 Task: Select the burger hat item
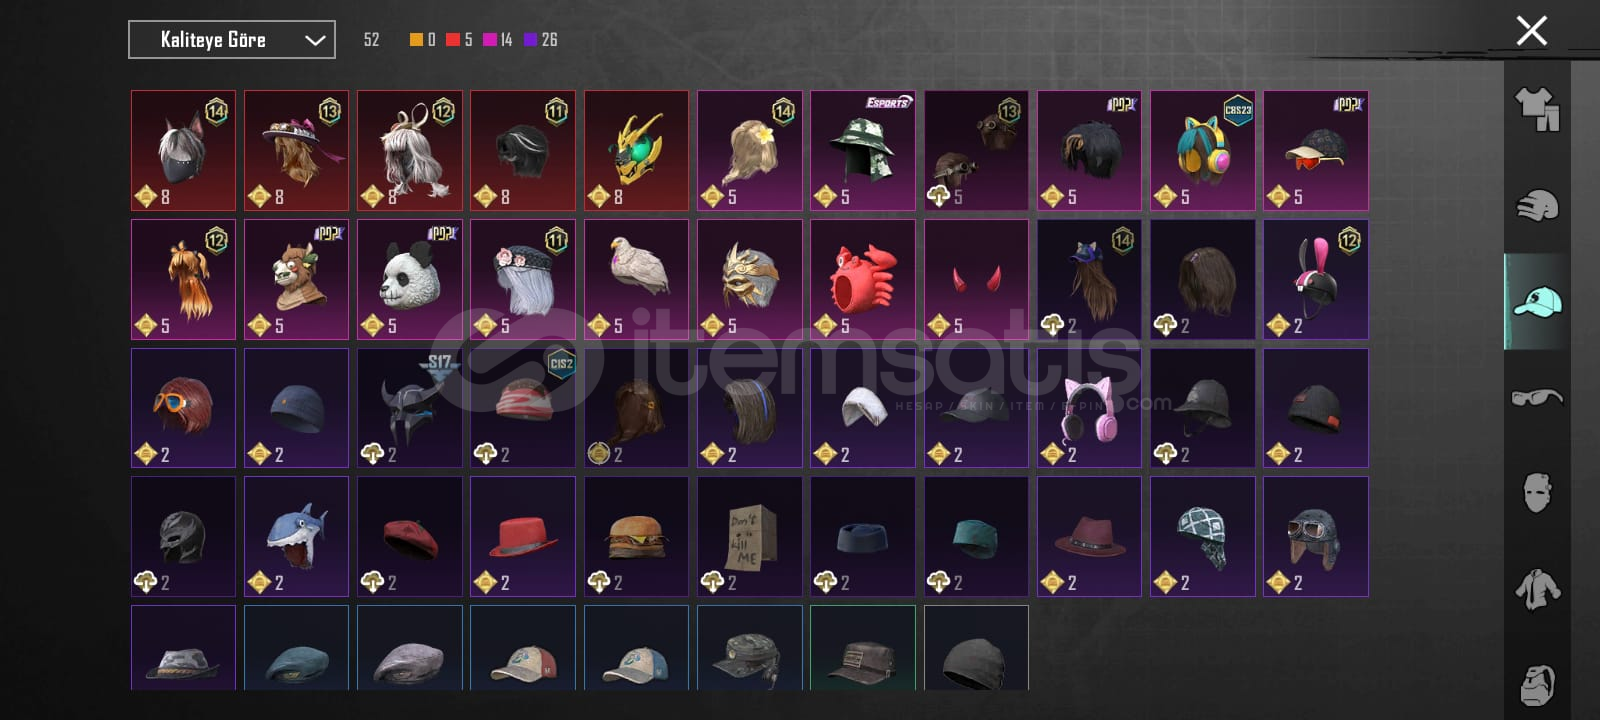click(x=636, y=536)
